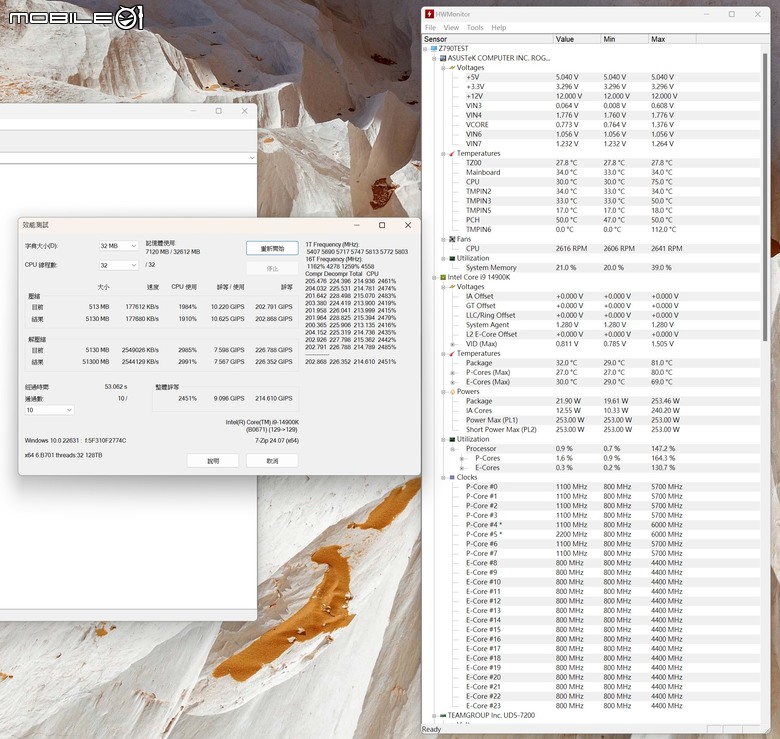Click the TEAMGROUP memory module icon
780x739 pixels.
coord(443,715)
